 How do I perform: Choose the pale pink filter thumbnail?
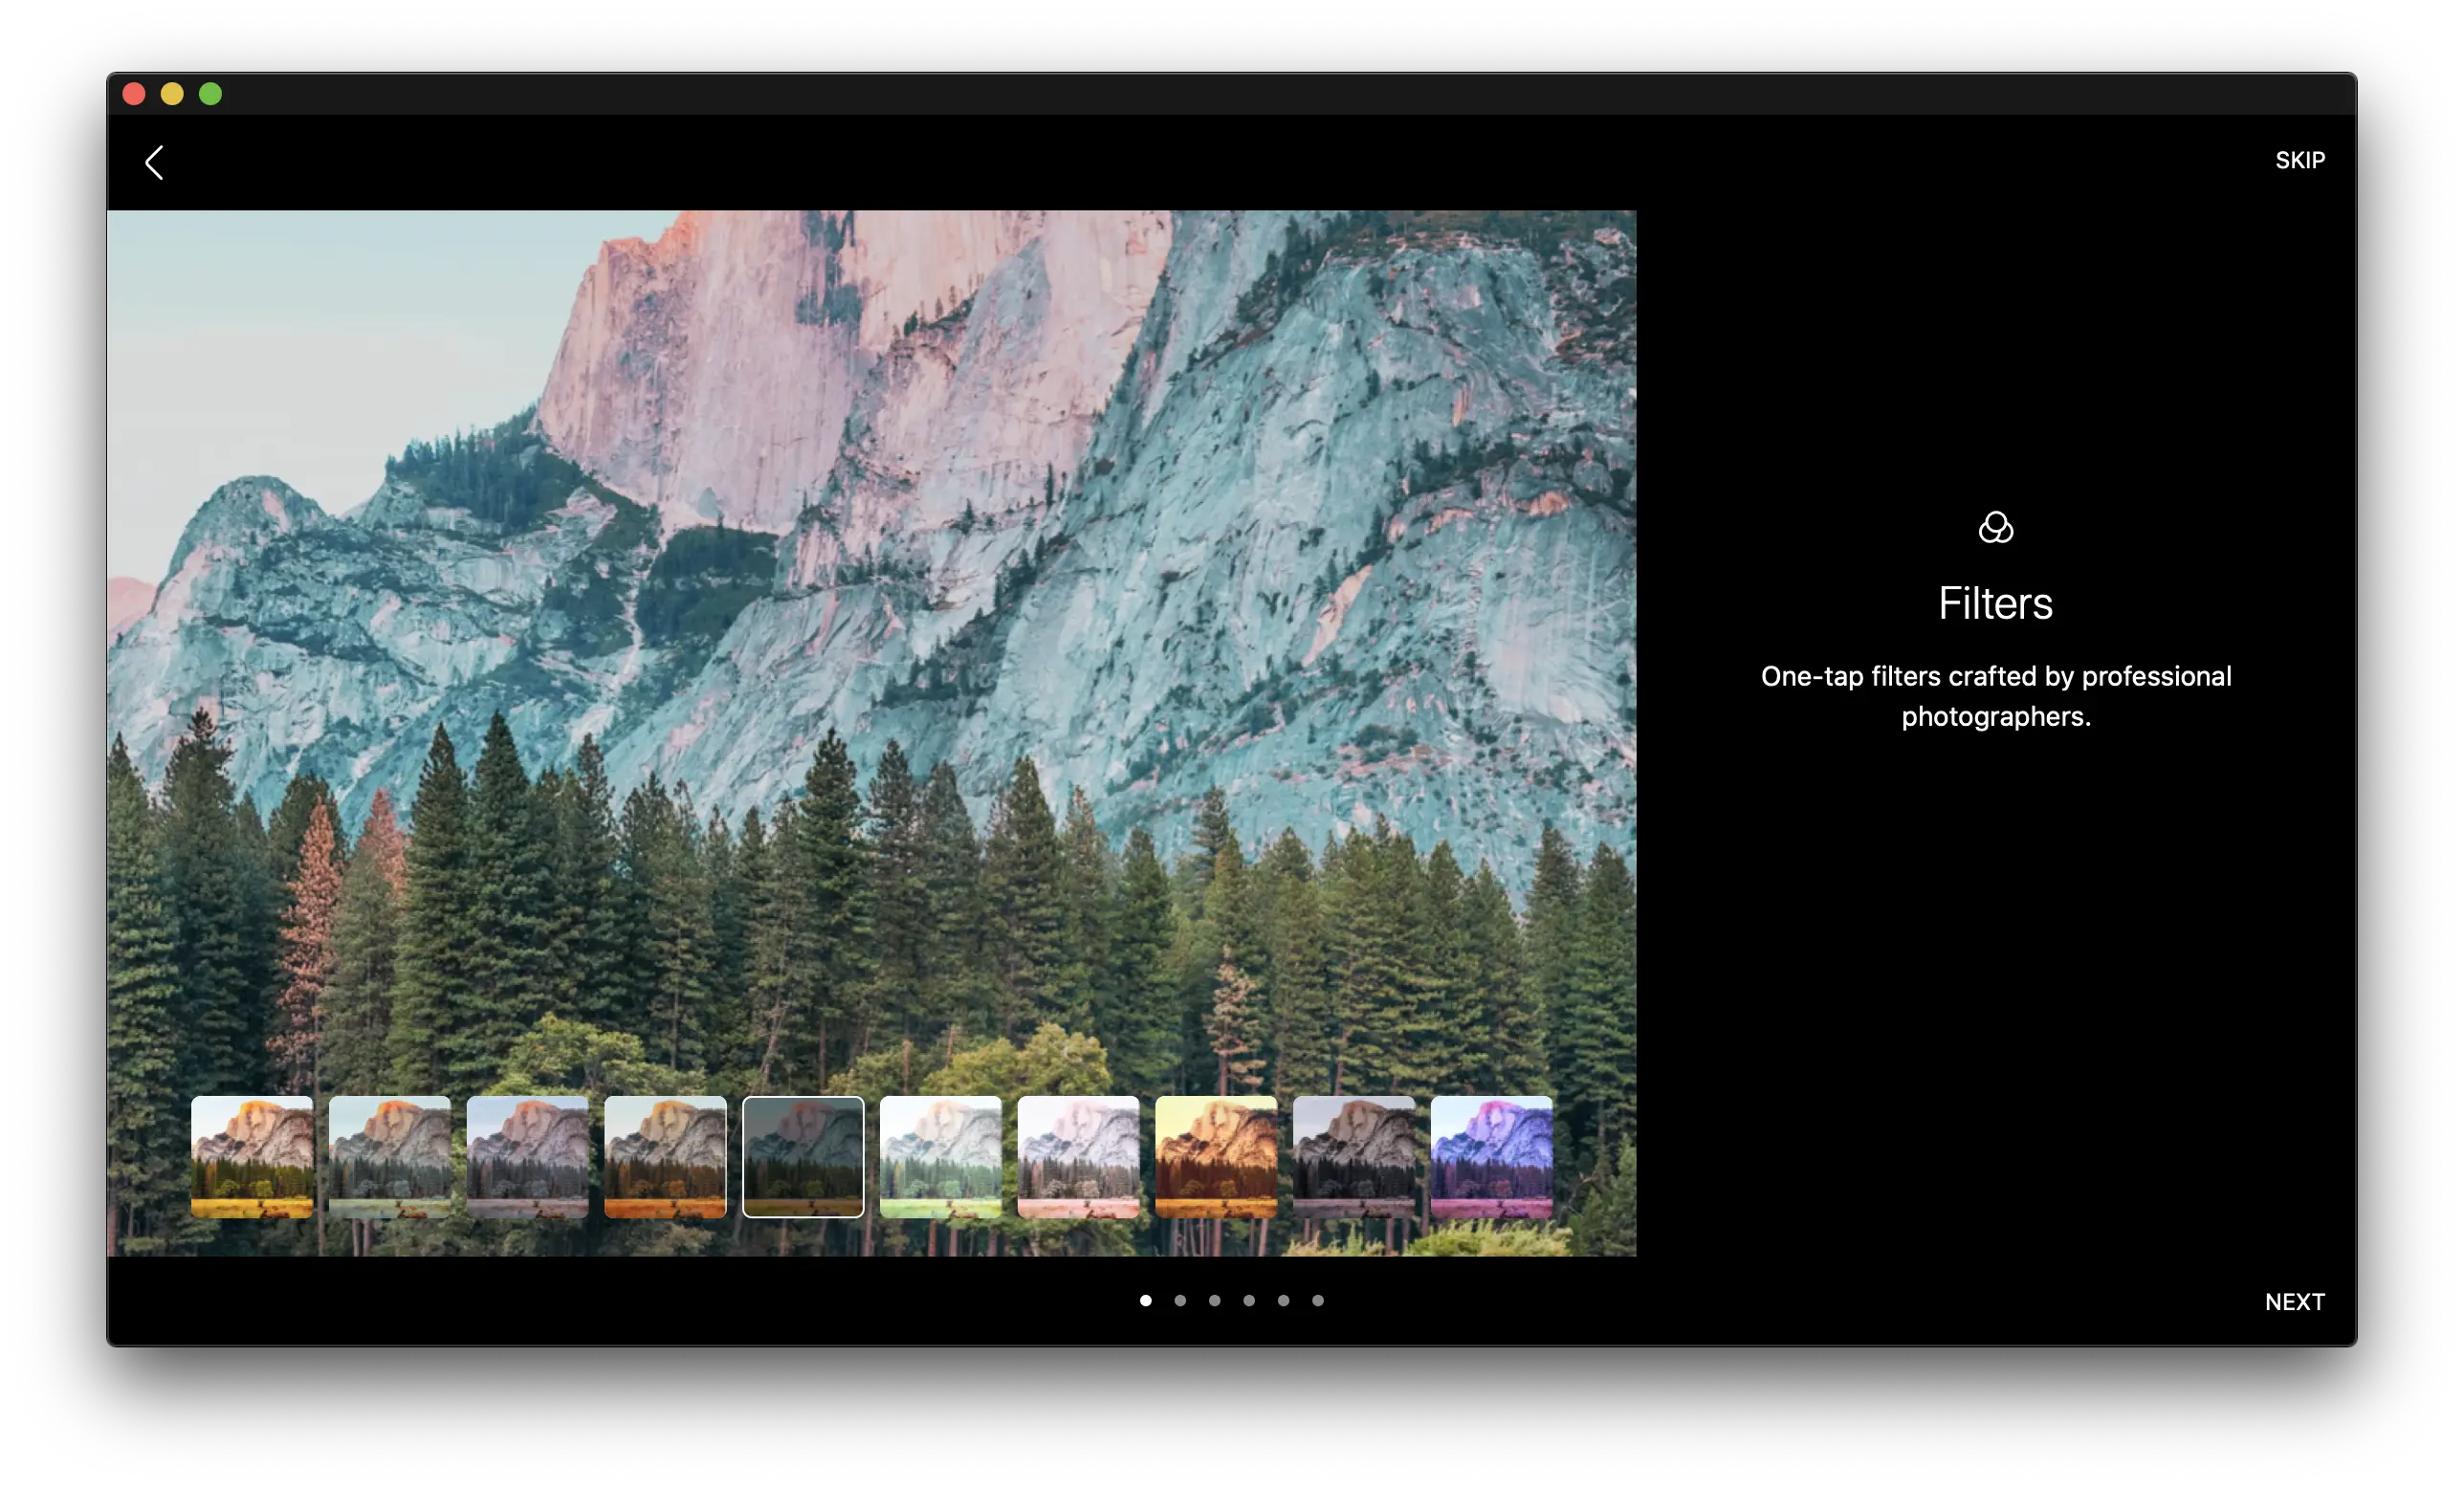[x=1078, y=1156]
